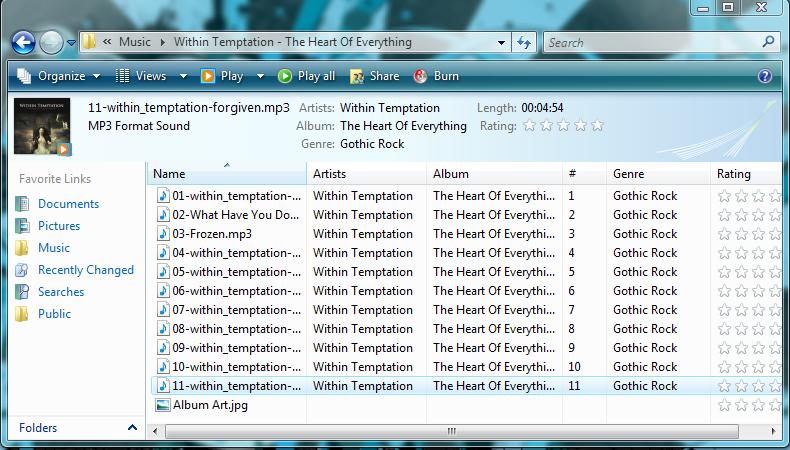Open the search magnifier icon
This screenshot has width=790, height=450.
[x=768, y=42]
